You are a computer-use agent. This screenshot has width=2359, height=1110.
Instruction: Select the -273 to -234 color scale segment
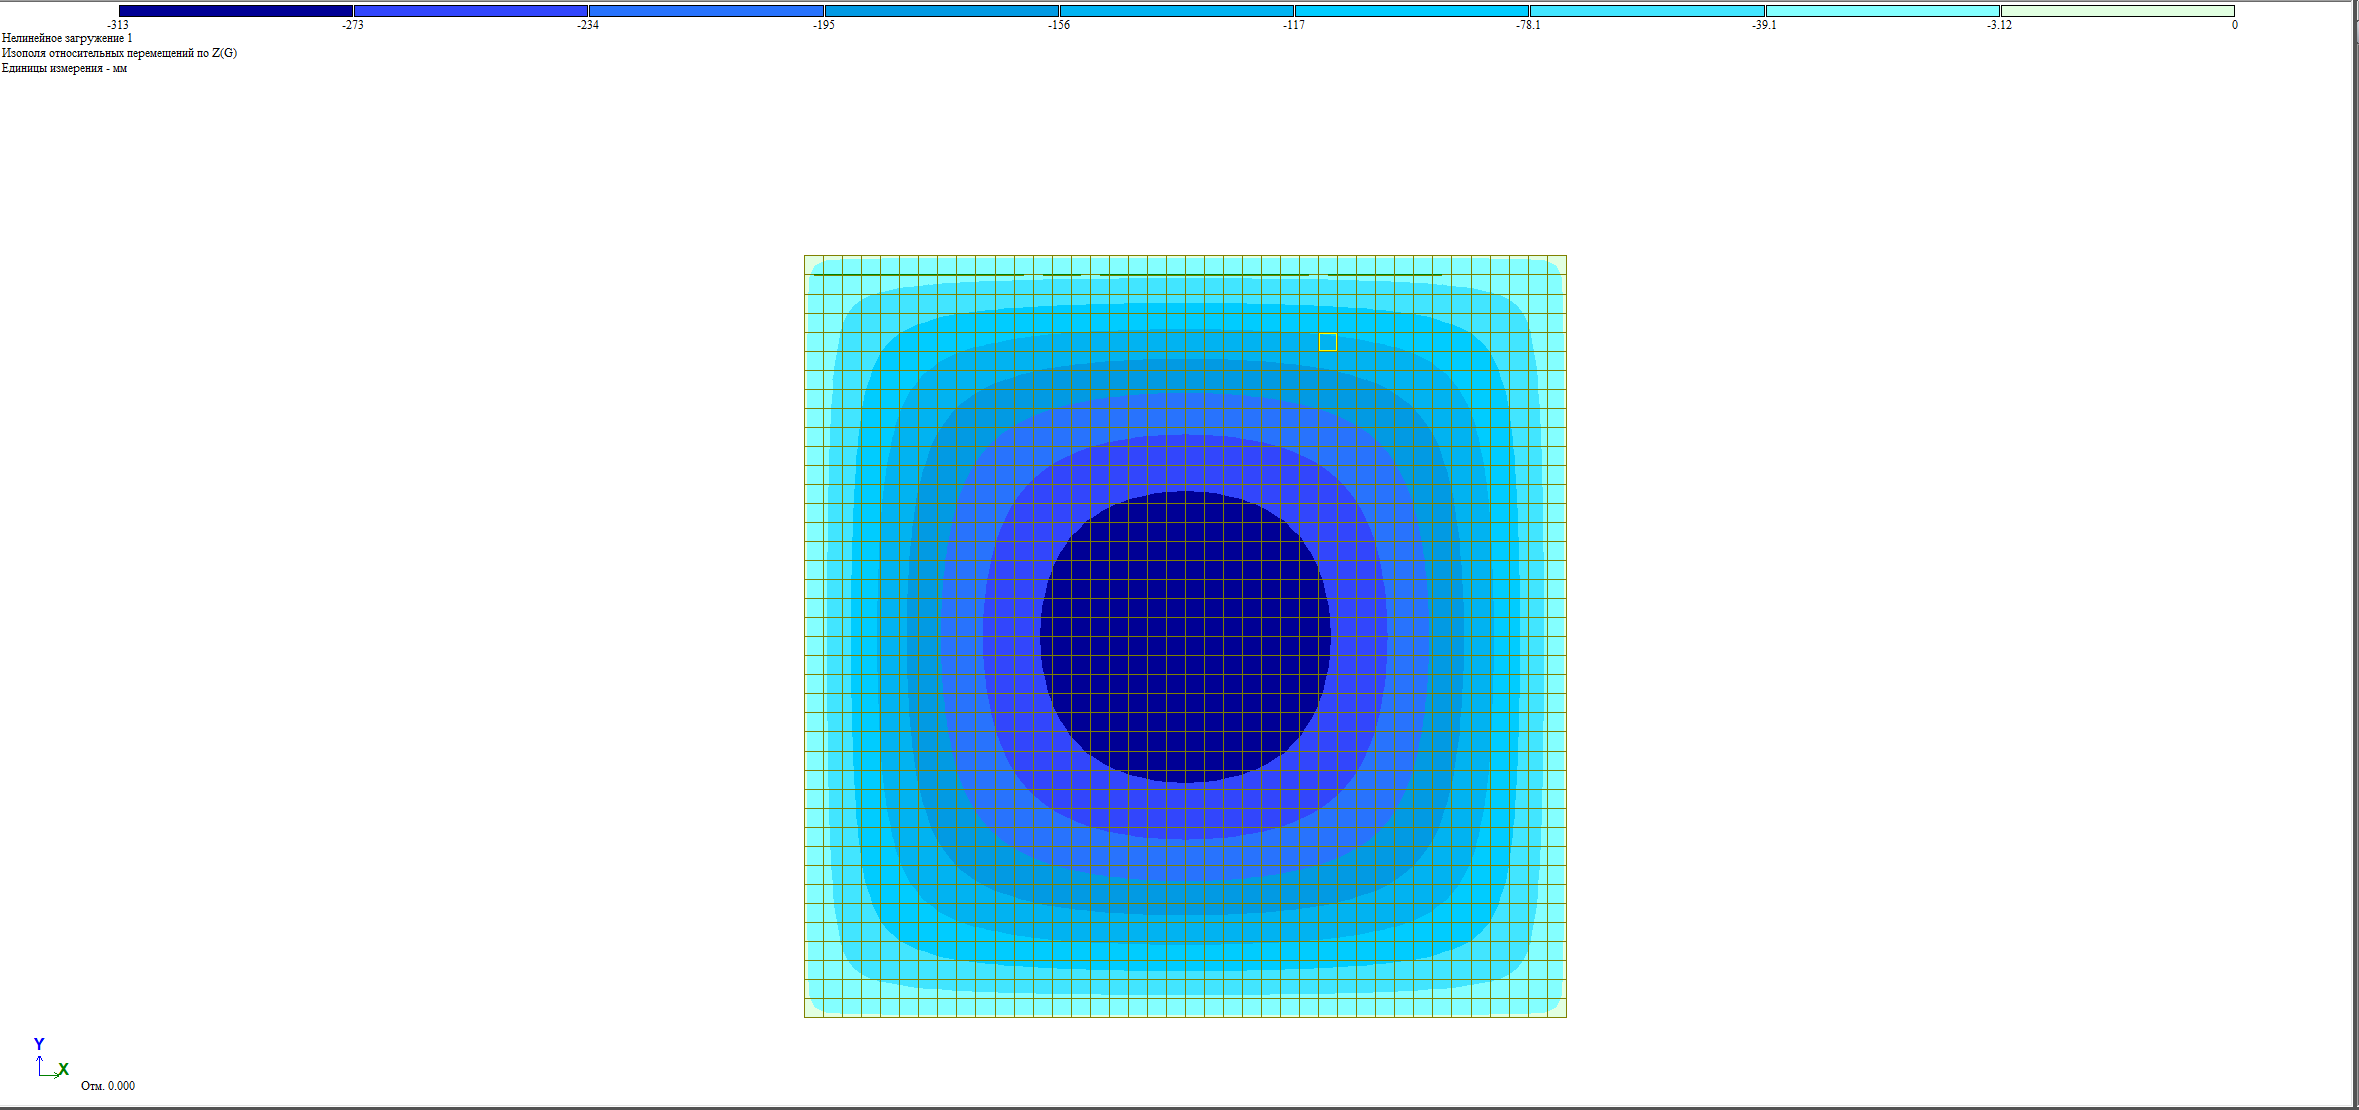pyautogui.click(x=471, y=11)
